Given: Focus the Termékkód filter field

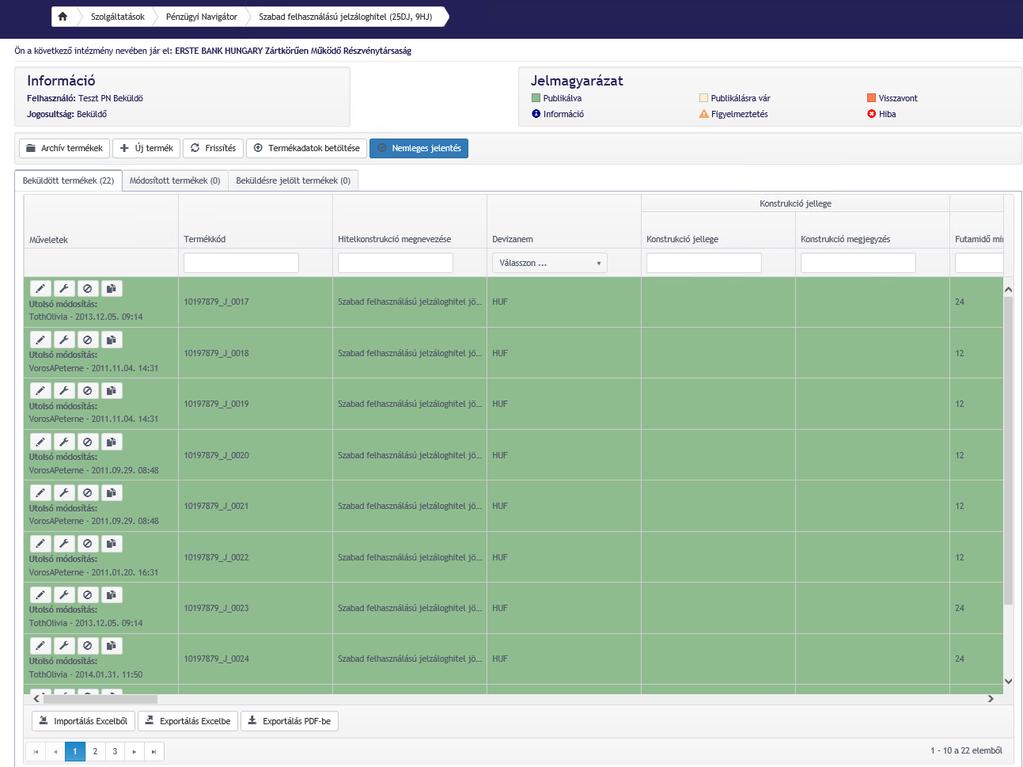Looking at the screenshot, I should [241, 263].
